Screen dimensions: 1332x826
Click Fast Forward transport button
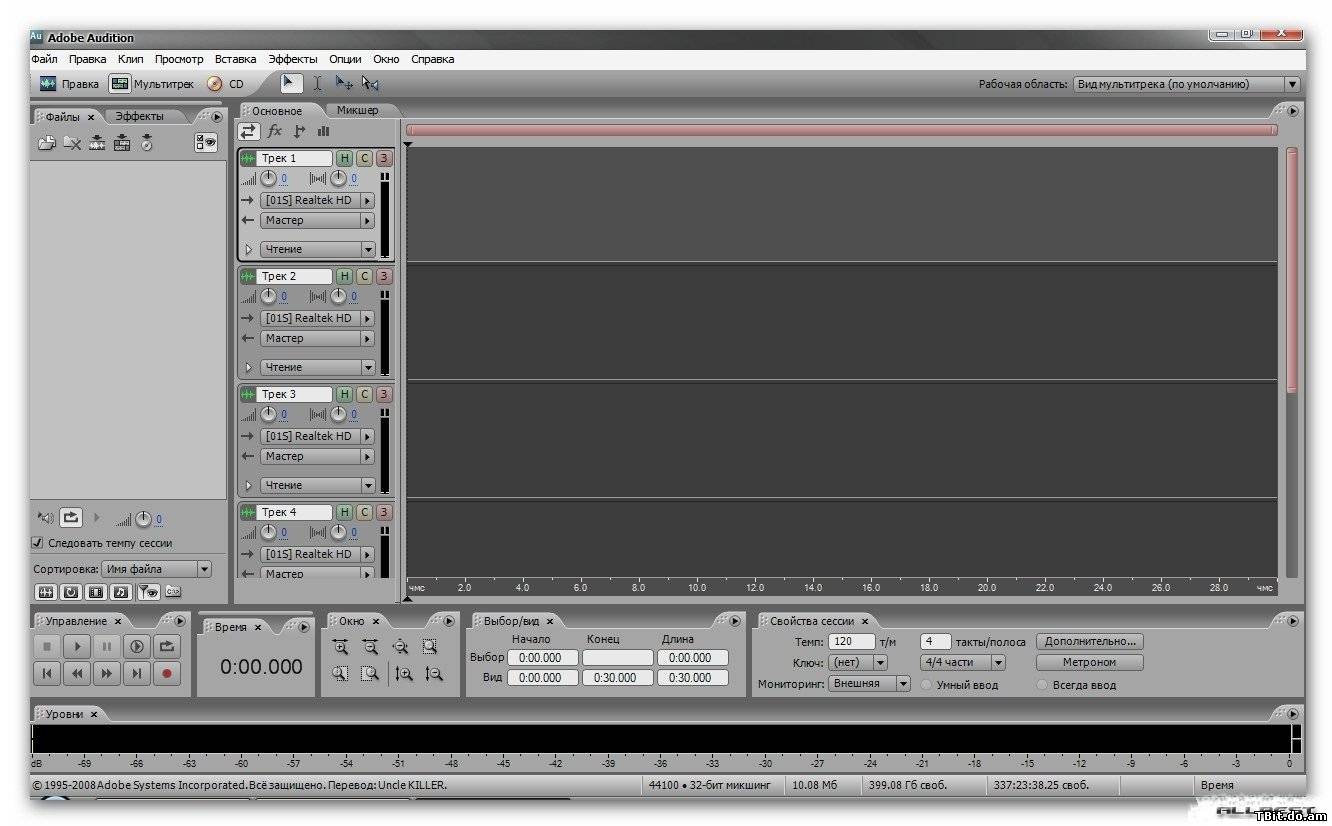click(107, 674)
